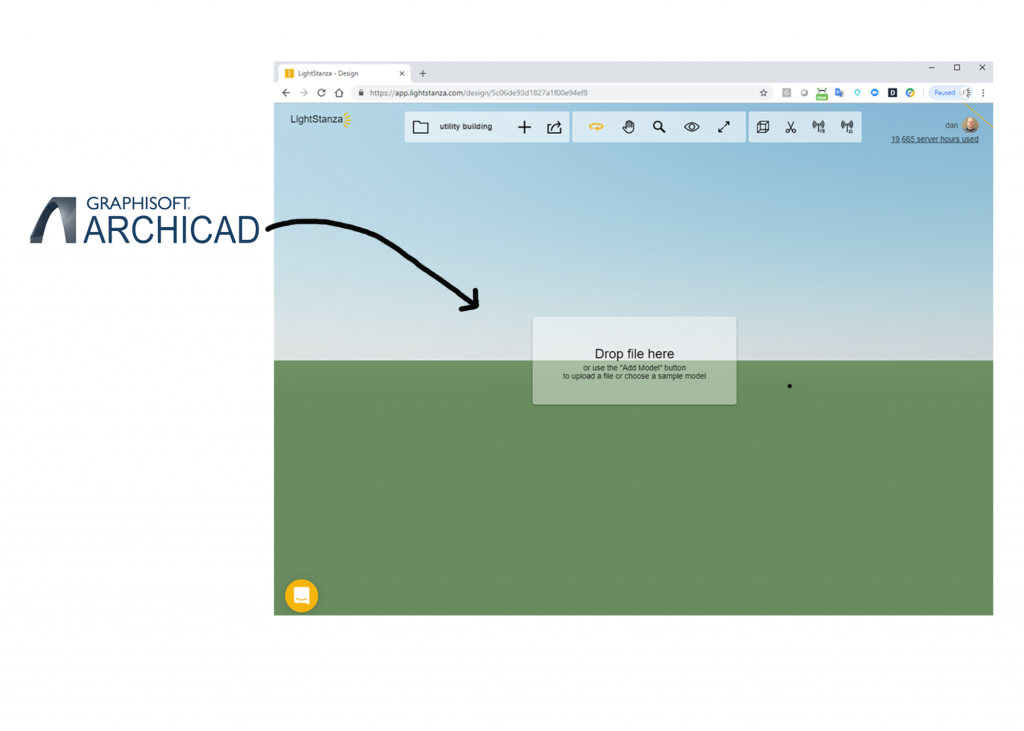This screenshot has height=731, width=1024.
Task: Click the LightStanza logo
Action: pos(319,120)
